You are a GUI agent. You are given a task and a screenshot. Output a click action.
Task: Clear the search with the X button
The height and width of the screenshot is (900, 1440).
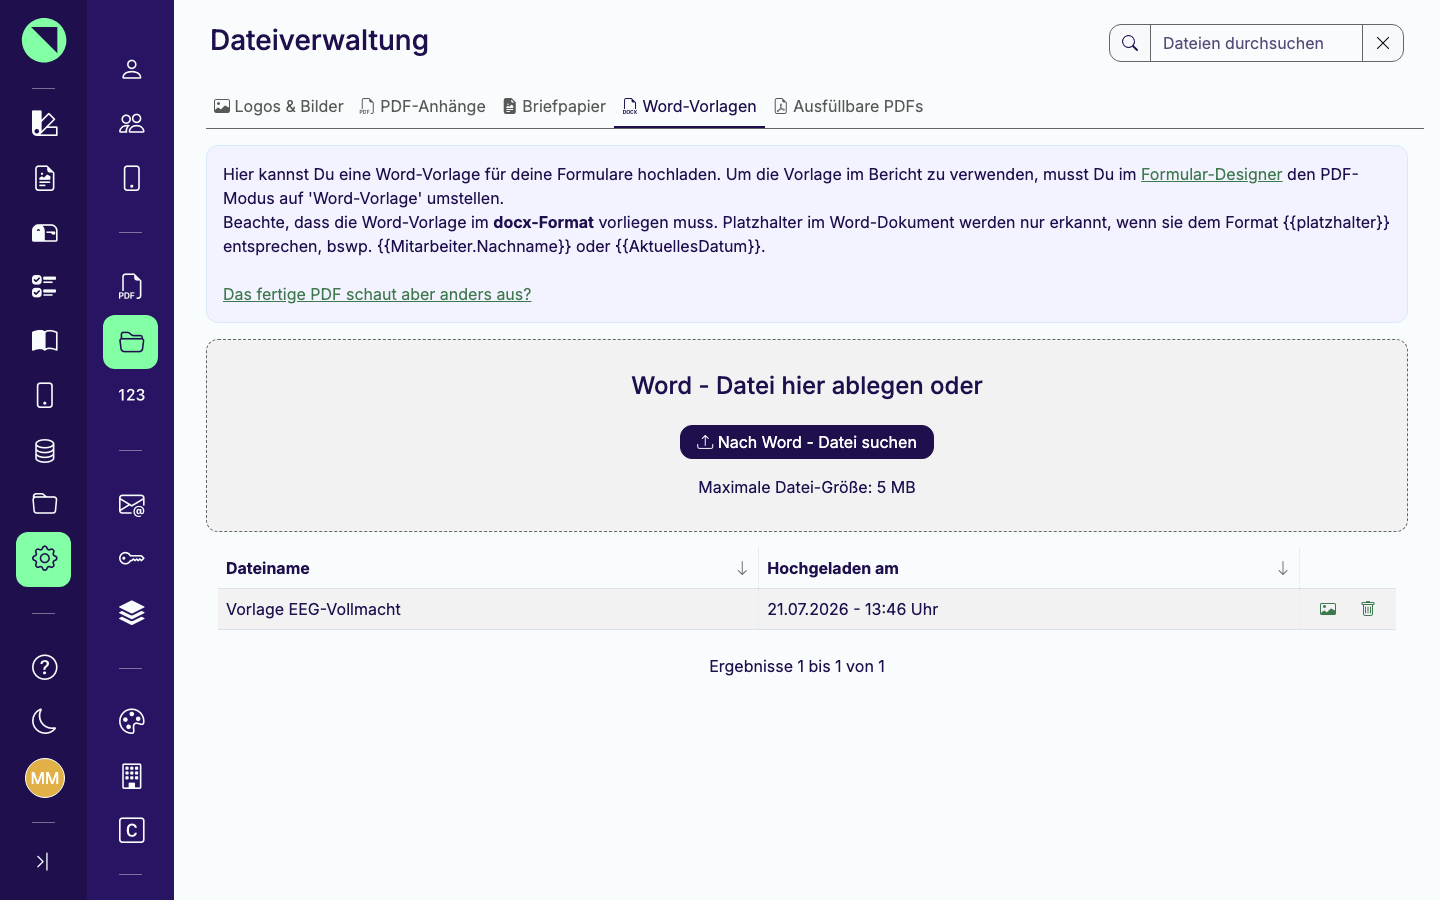coord(1383,43)
